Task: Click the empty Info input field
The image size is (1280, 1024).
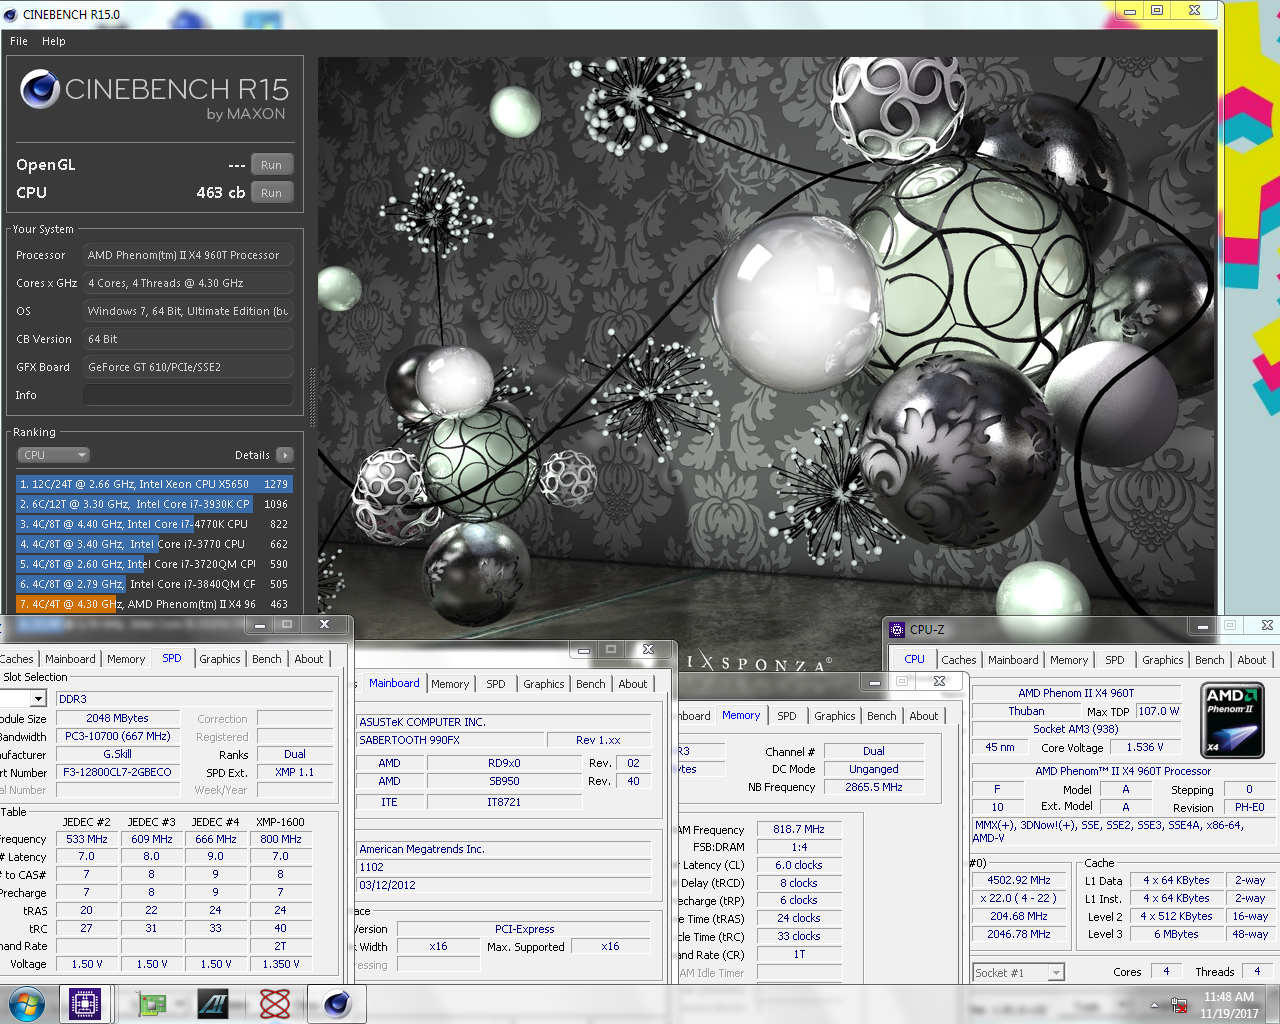Action: click(x=188, y=395)
